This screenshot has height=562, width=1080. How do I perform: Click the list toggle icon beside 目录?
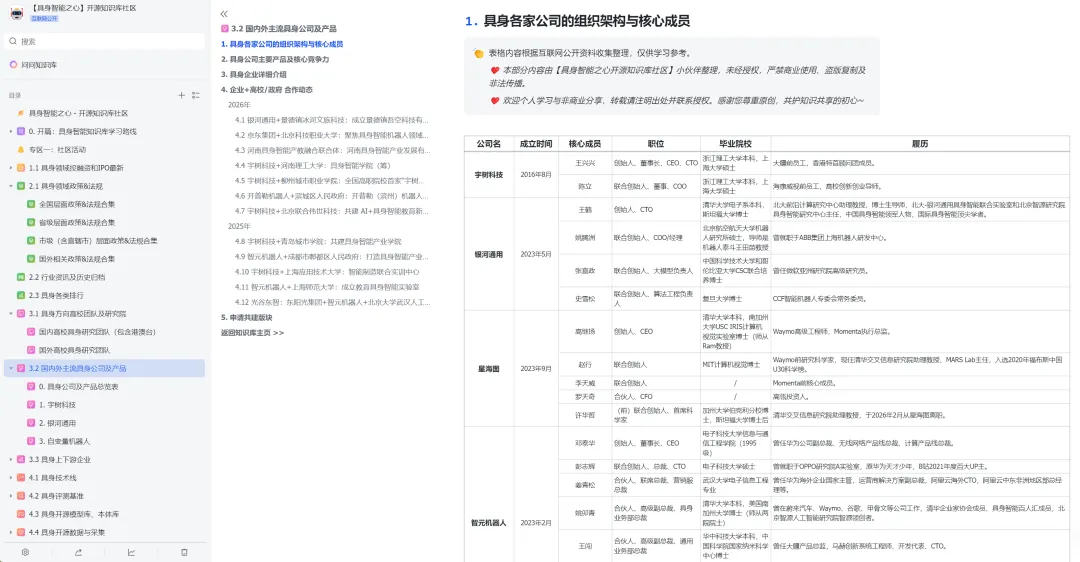(x=196, y=95)
